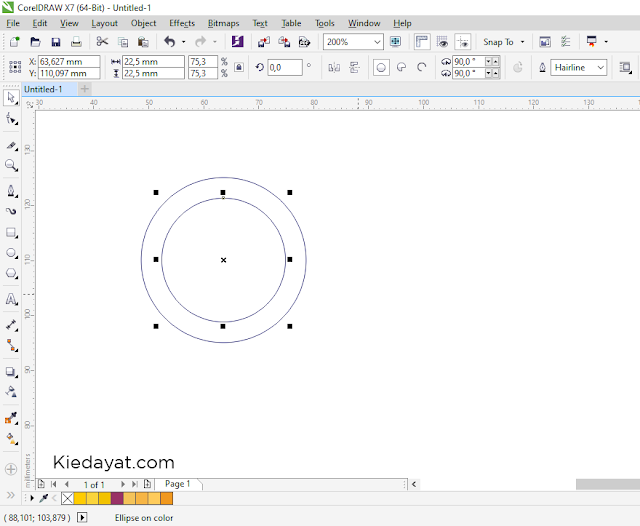The width and height of the screenshot is (640, 526).
Task: Select the Polygon tool
Action: (11, 273)
